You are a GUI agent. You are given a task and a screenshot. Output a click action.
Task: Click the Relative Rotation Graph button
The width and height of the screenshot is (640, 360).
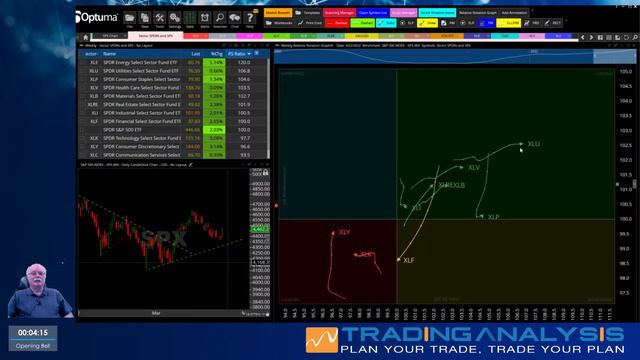[478, 13]
